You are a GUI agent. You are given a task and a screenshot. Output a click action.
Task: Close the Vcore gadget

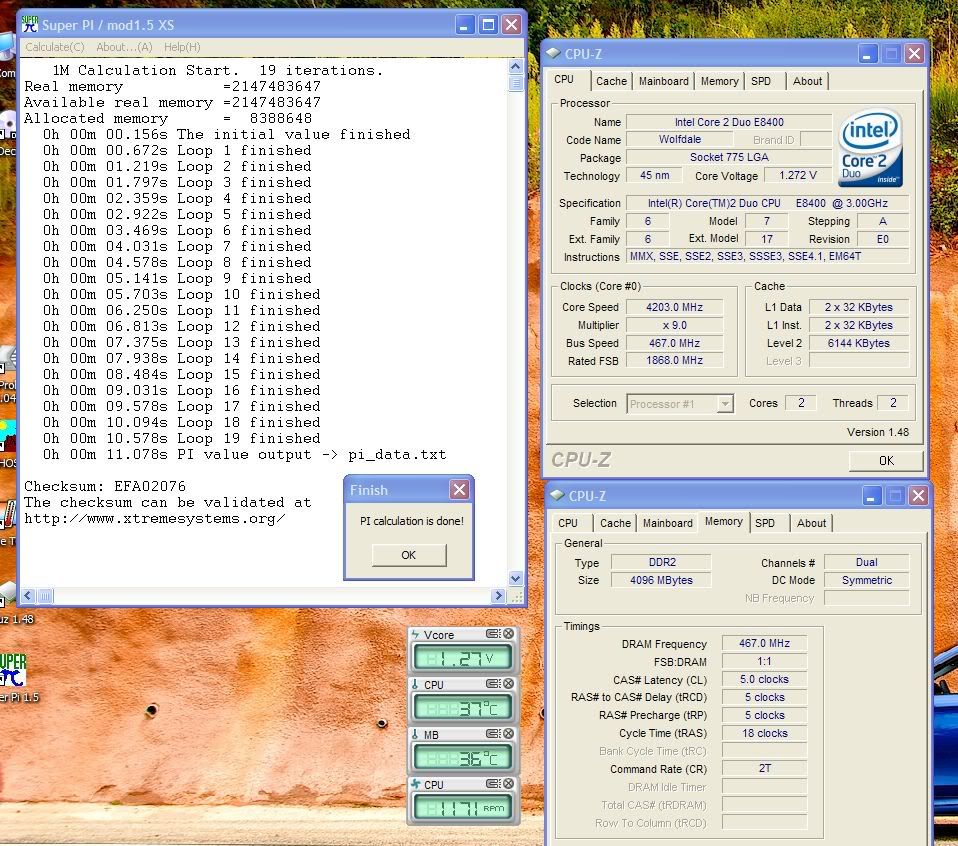pos(508,634)
